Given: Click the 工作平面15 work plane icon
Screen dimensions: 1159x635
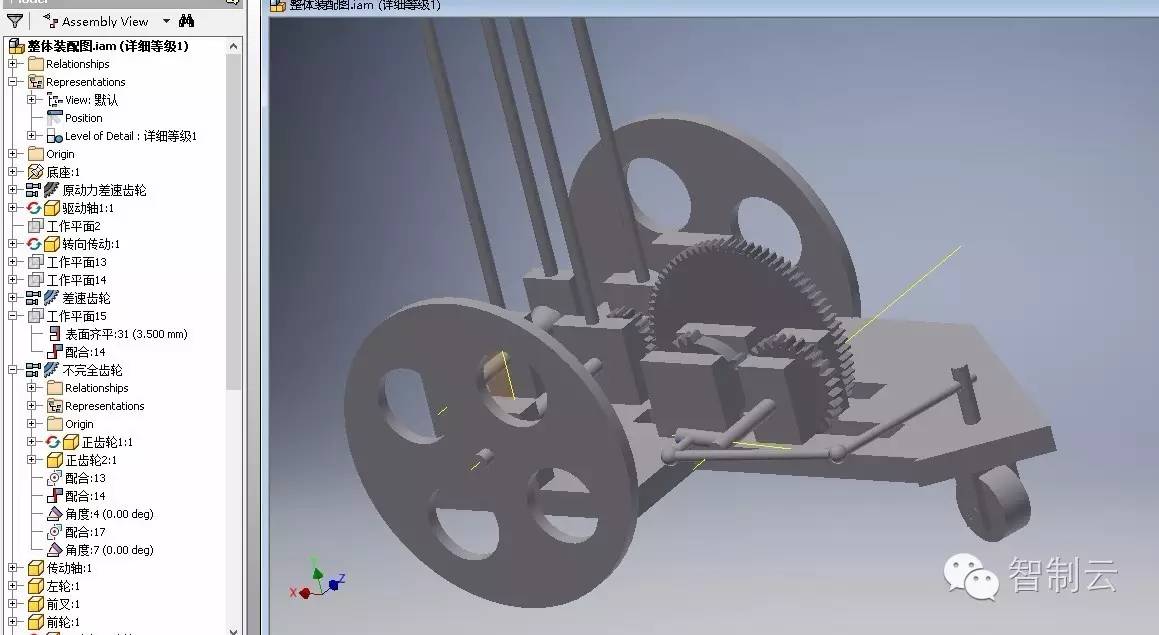Looking at the screenshot, I should (35, 316).
